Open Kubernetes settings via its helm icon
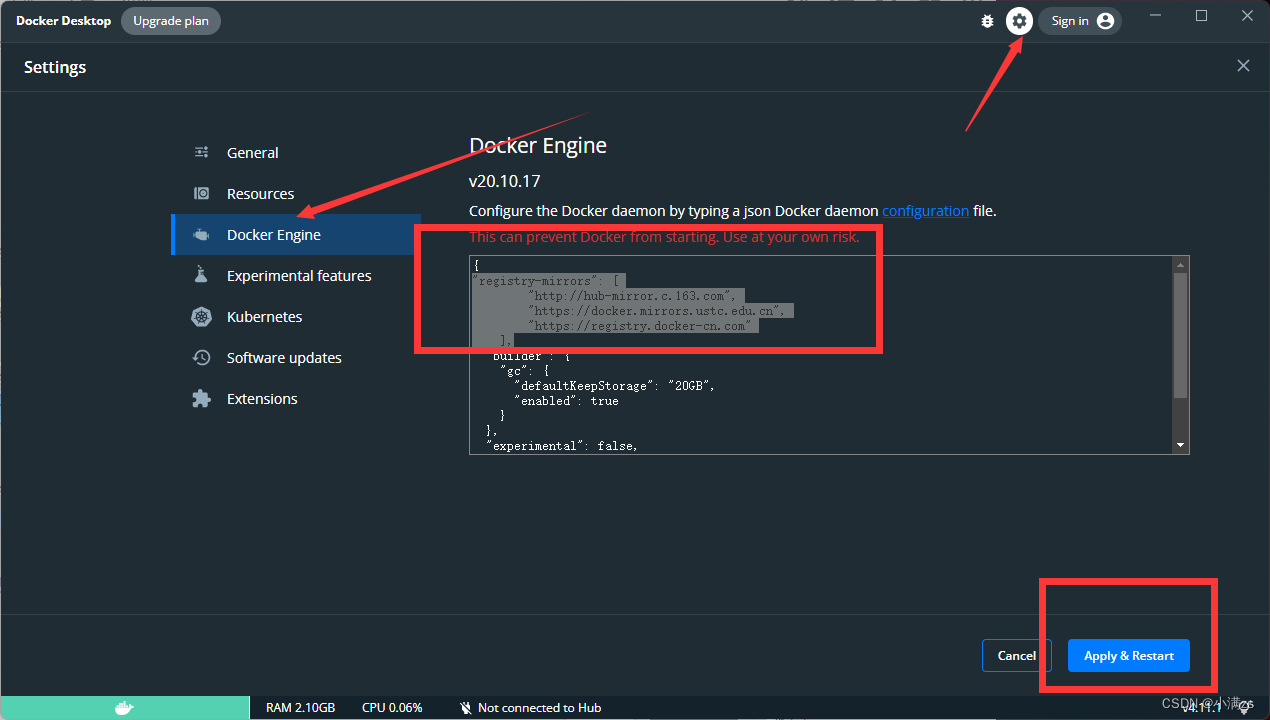 (x=200, y=316)
